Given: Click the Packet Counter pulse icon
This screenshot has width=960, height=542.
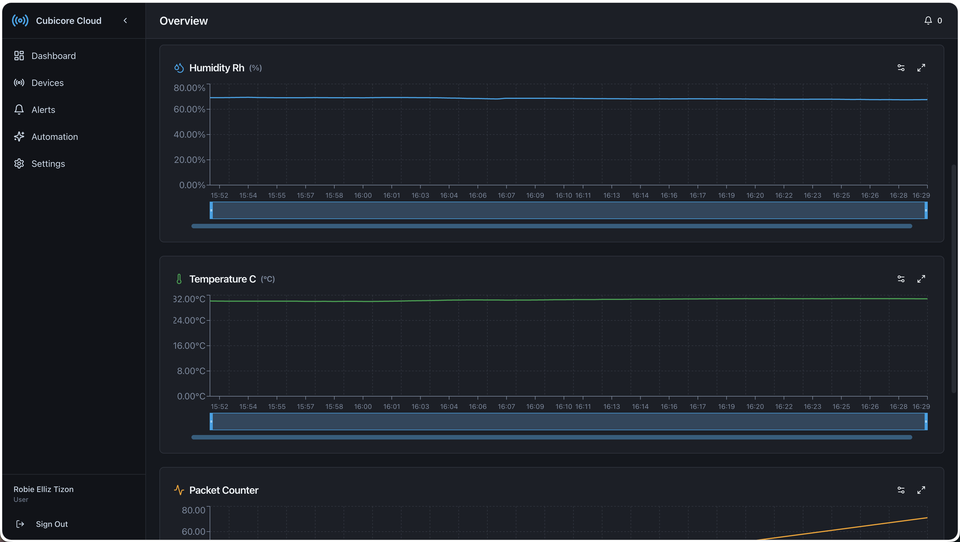Looking at the screenshot, I should coord(179,490).
